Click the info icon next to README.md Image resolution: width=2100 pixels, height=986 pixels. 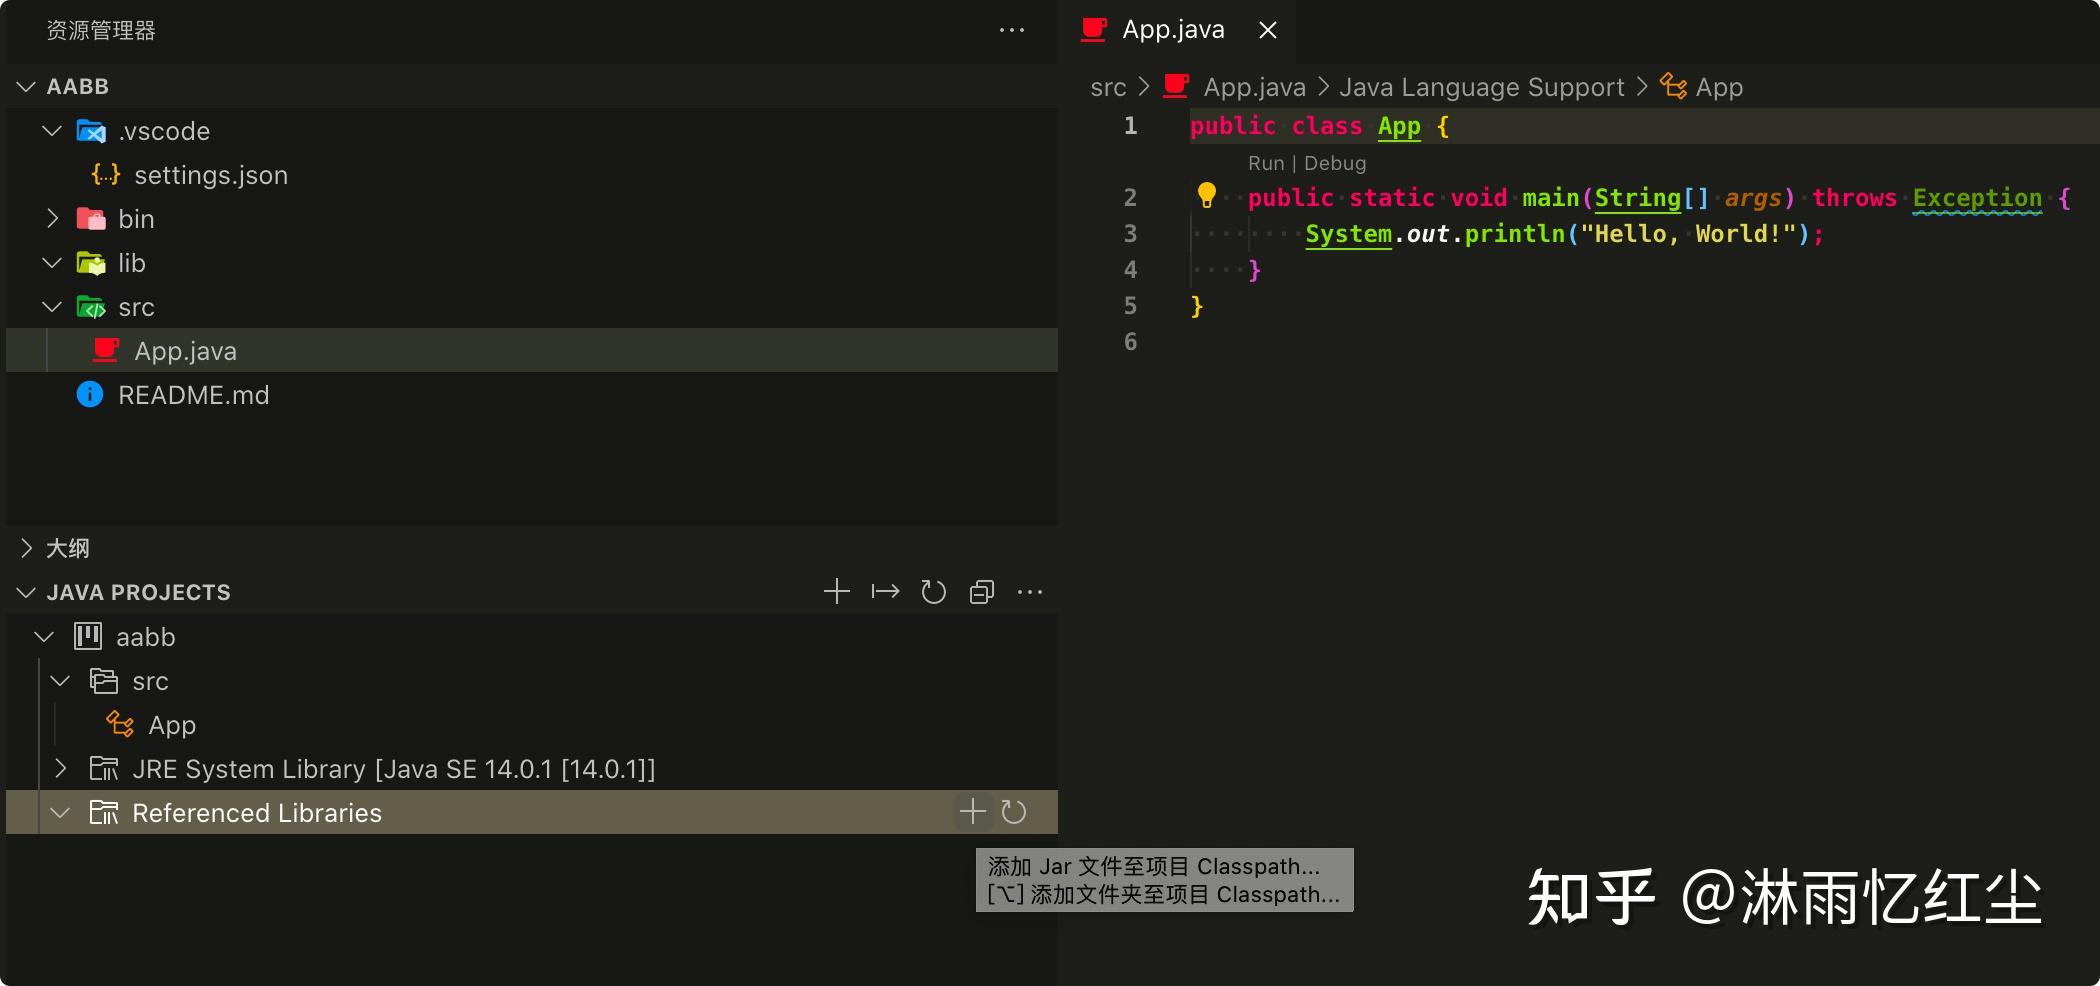[89, 394]
